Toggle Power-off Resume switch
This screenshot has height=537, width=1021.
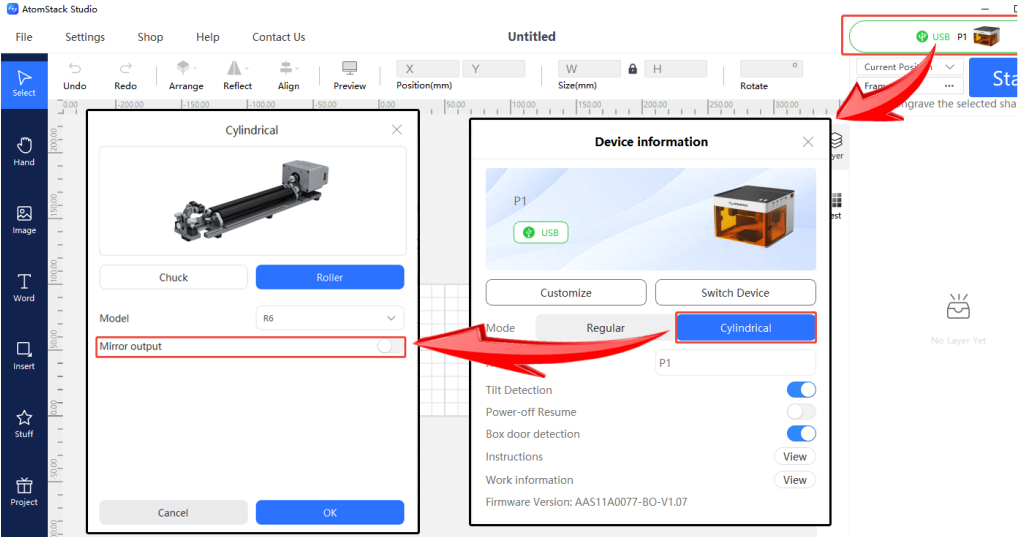tap(801, 412)
